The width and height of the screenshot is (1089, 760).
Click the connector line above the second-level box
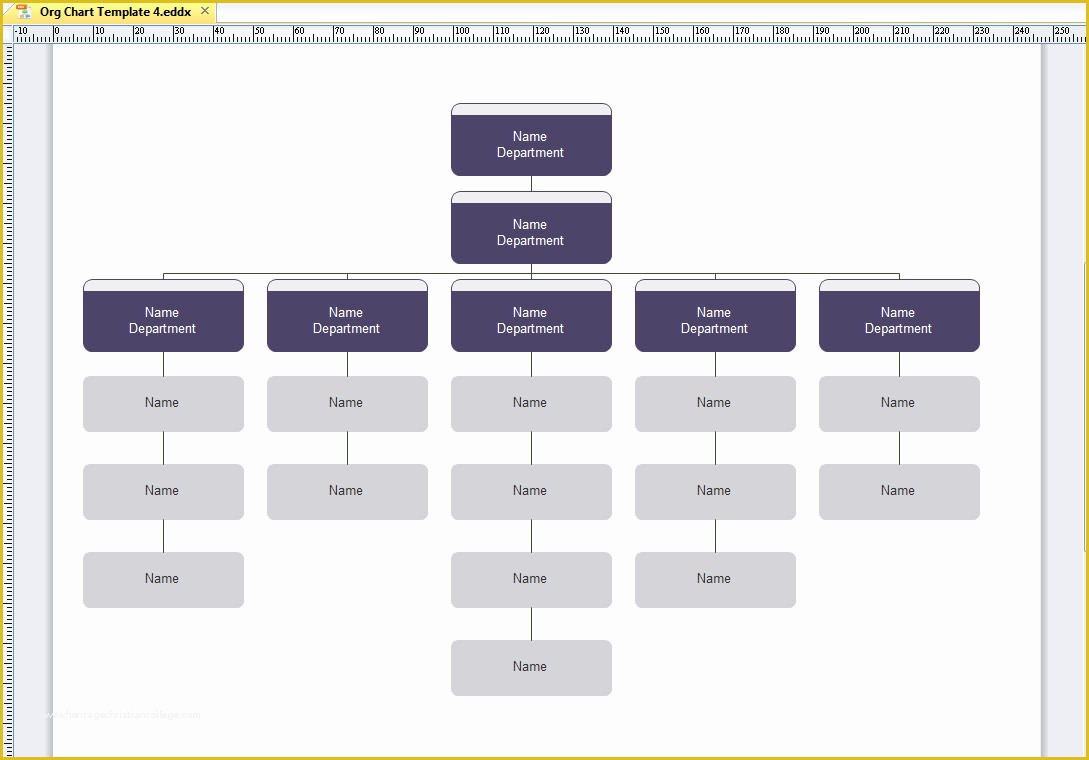point(531,182)
